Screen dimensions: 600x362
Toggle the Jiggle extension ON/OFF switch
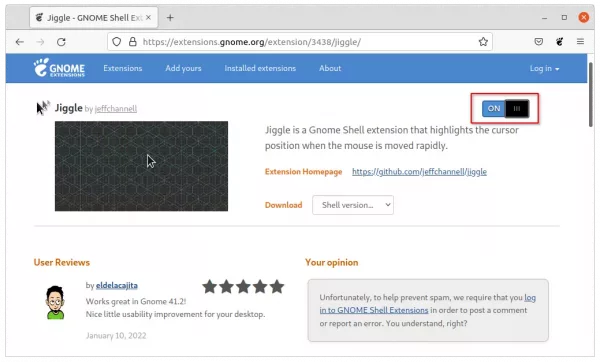tap(505, 109)
